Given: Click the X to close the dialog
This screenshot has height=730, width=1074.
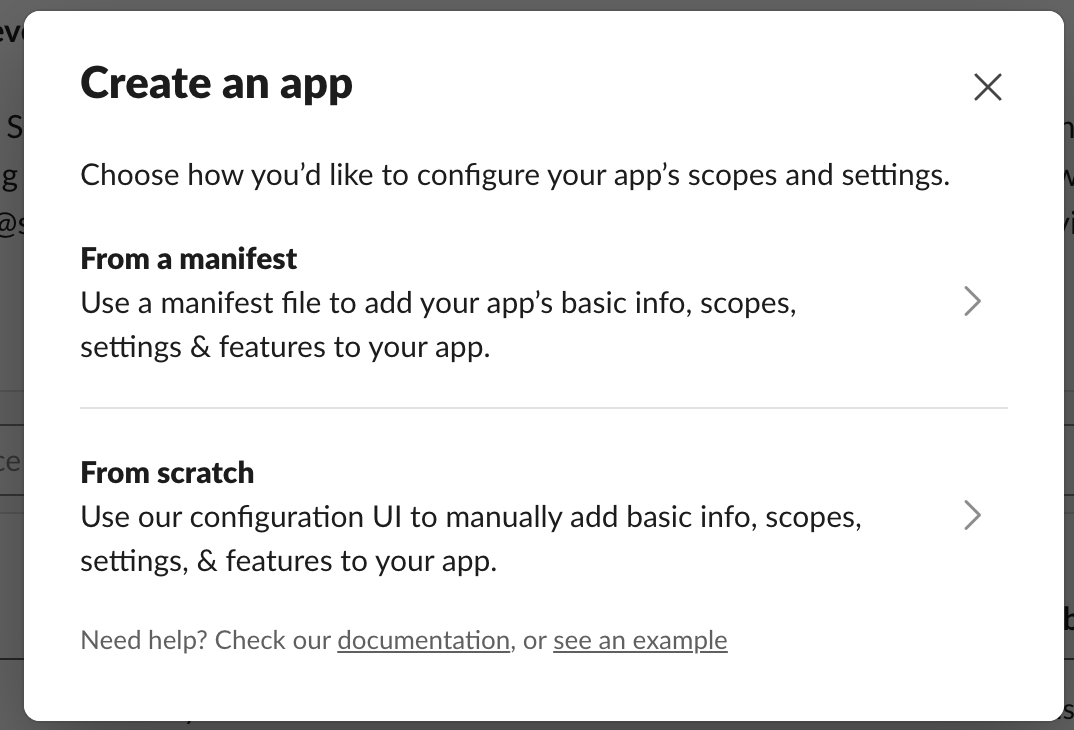Looking at the screenshot, I should point(988,87).
